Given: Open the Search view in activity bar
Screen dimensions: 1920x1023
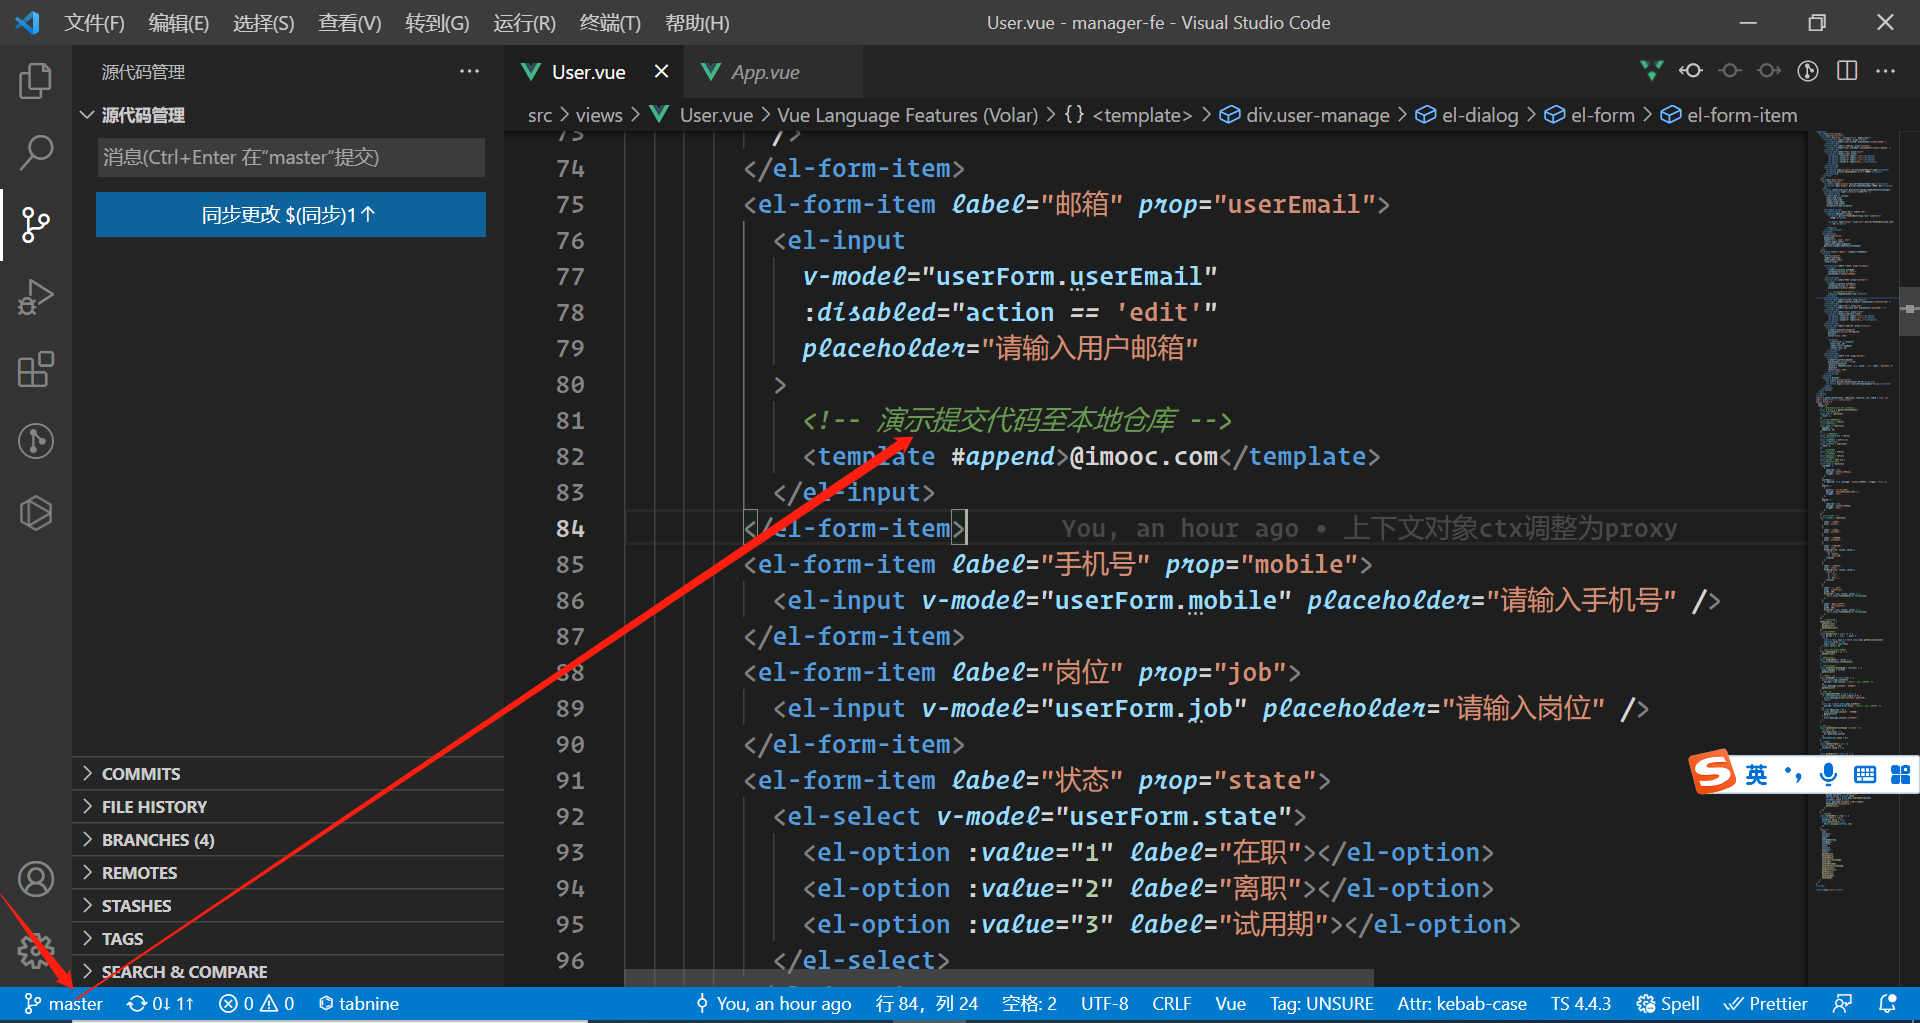Looking at the screenshot, I should [x=36, y=153].
